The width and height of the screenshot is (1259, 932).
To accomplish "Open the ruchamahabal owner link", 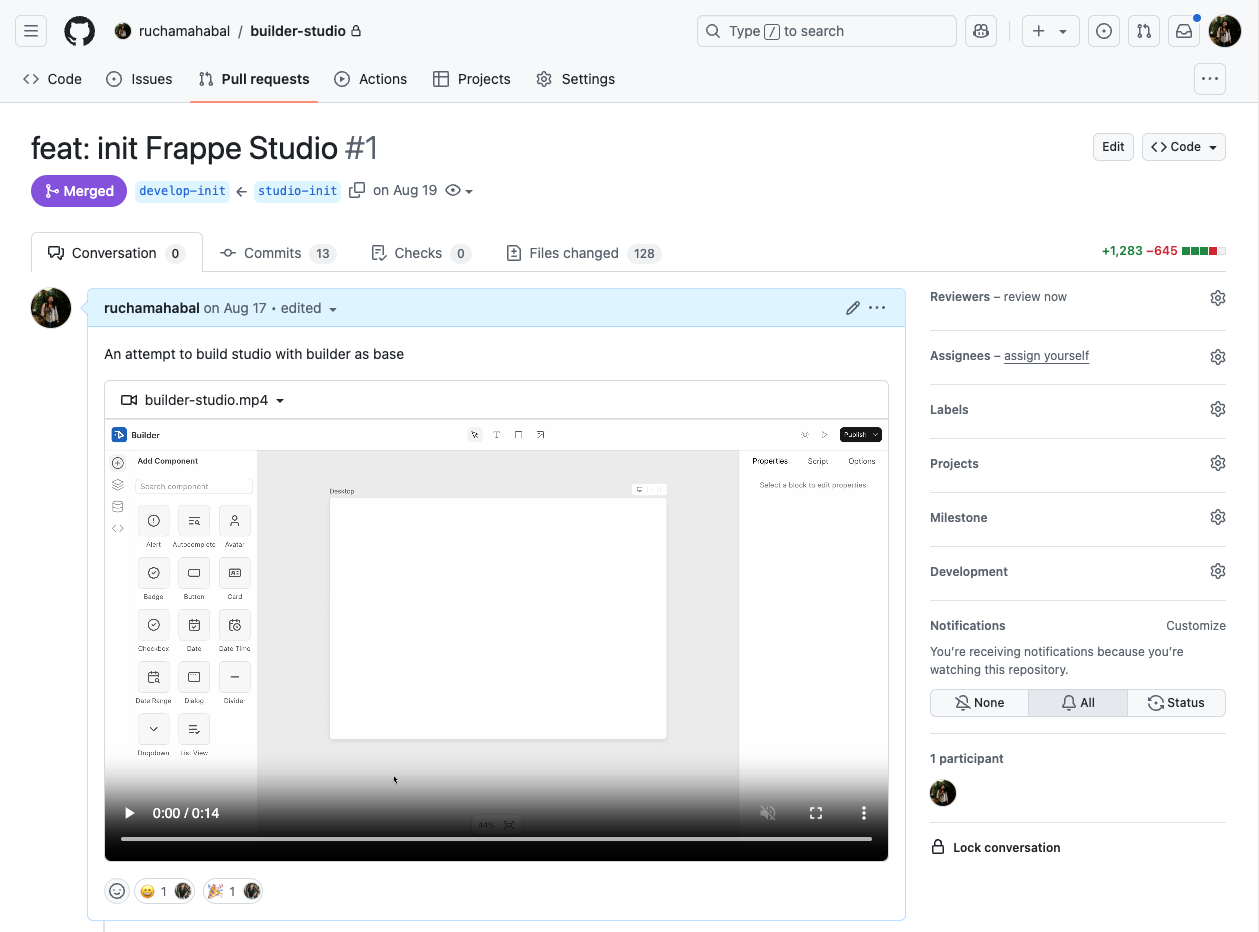I will point(185,31).
